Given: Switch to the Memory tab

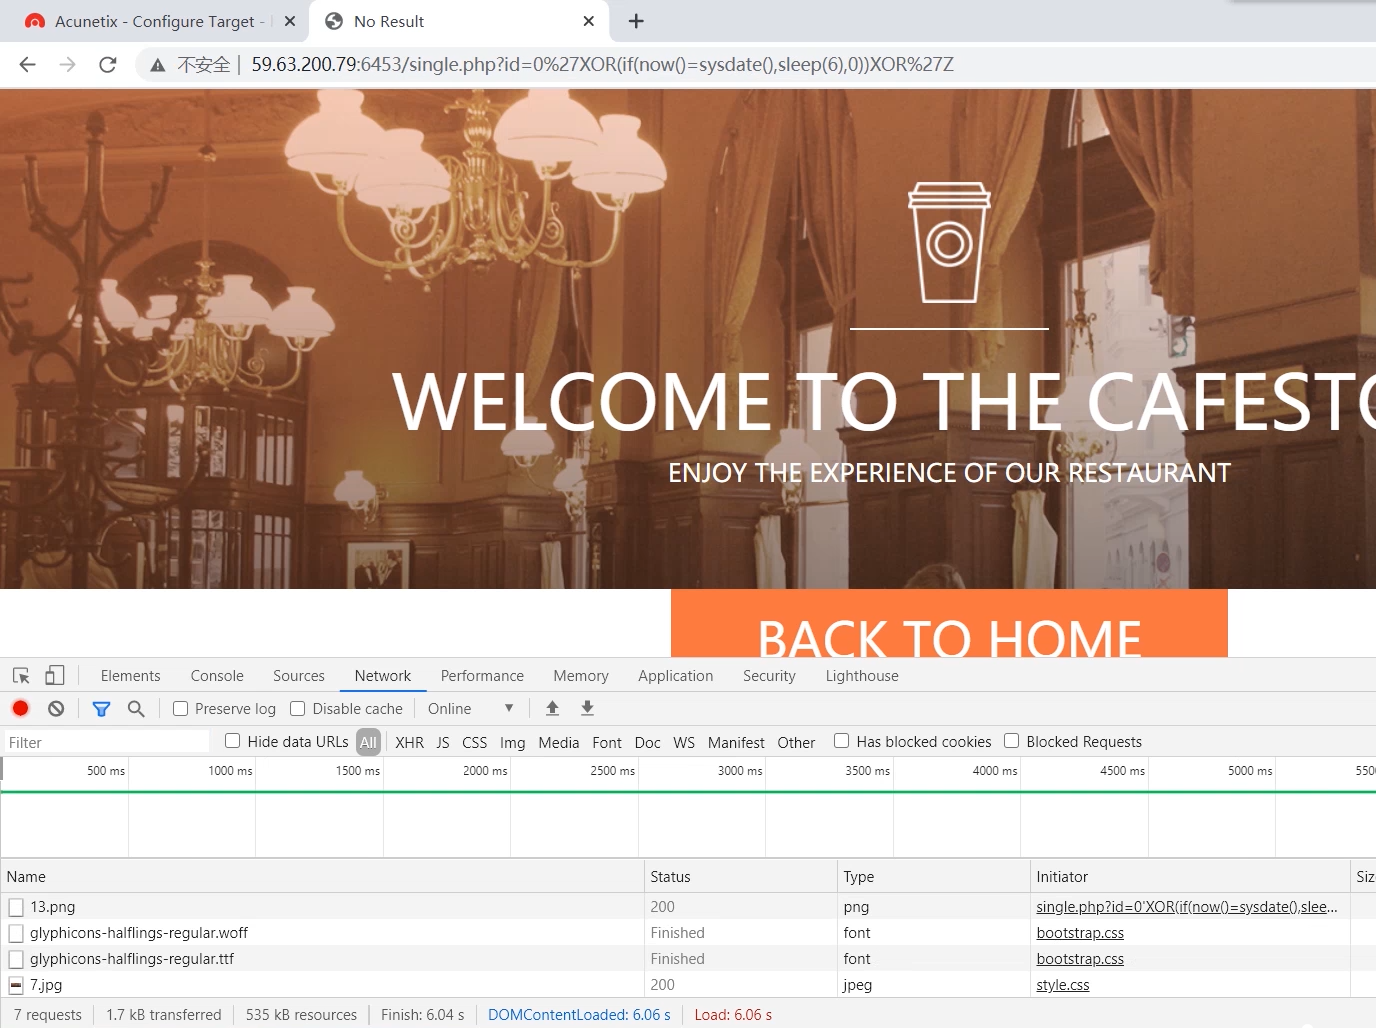Looking at the screenshot, I should (581, 676).
